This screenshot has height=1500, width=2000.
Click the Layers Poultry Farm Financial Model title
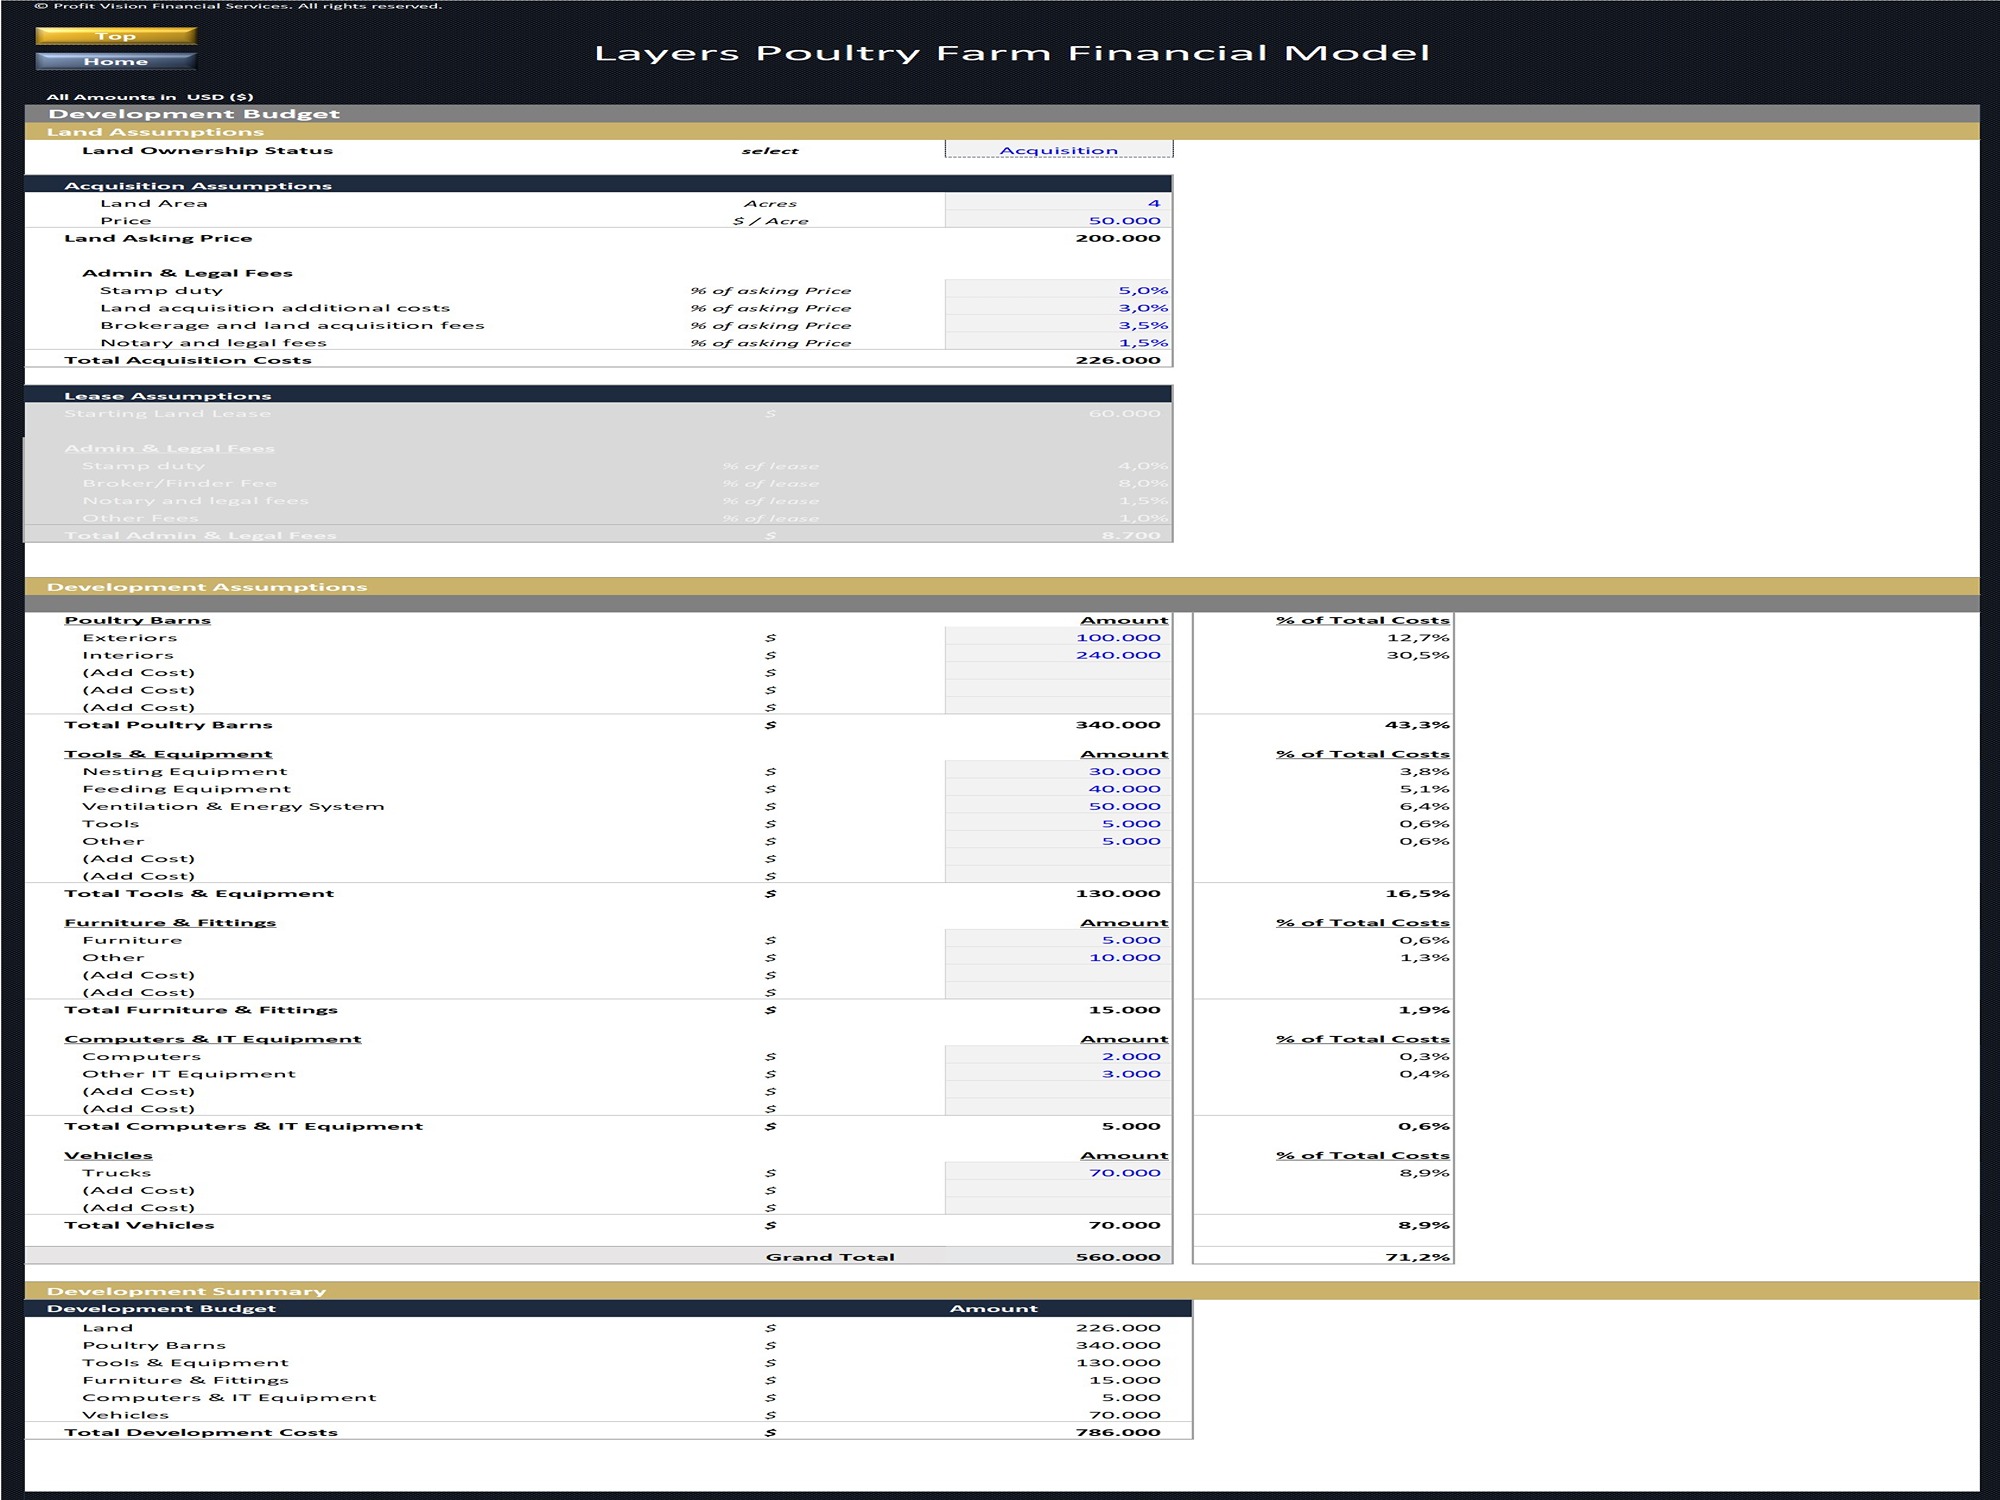click(1012, 53)
